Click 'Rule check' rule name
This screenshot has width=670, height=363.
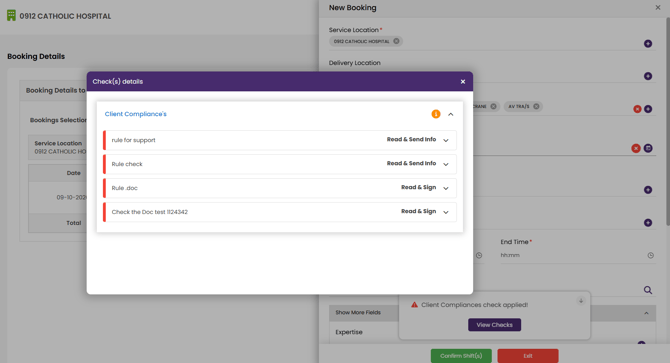(x=127, y=164)
